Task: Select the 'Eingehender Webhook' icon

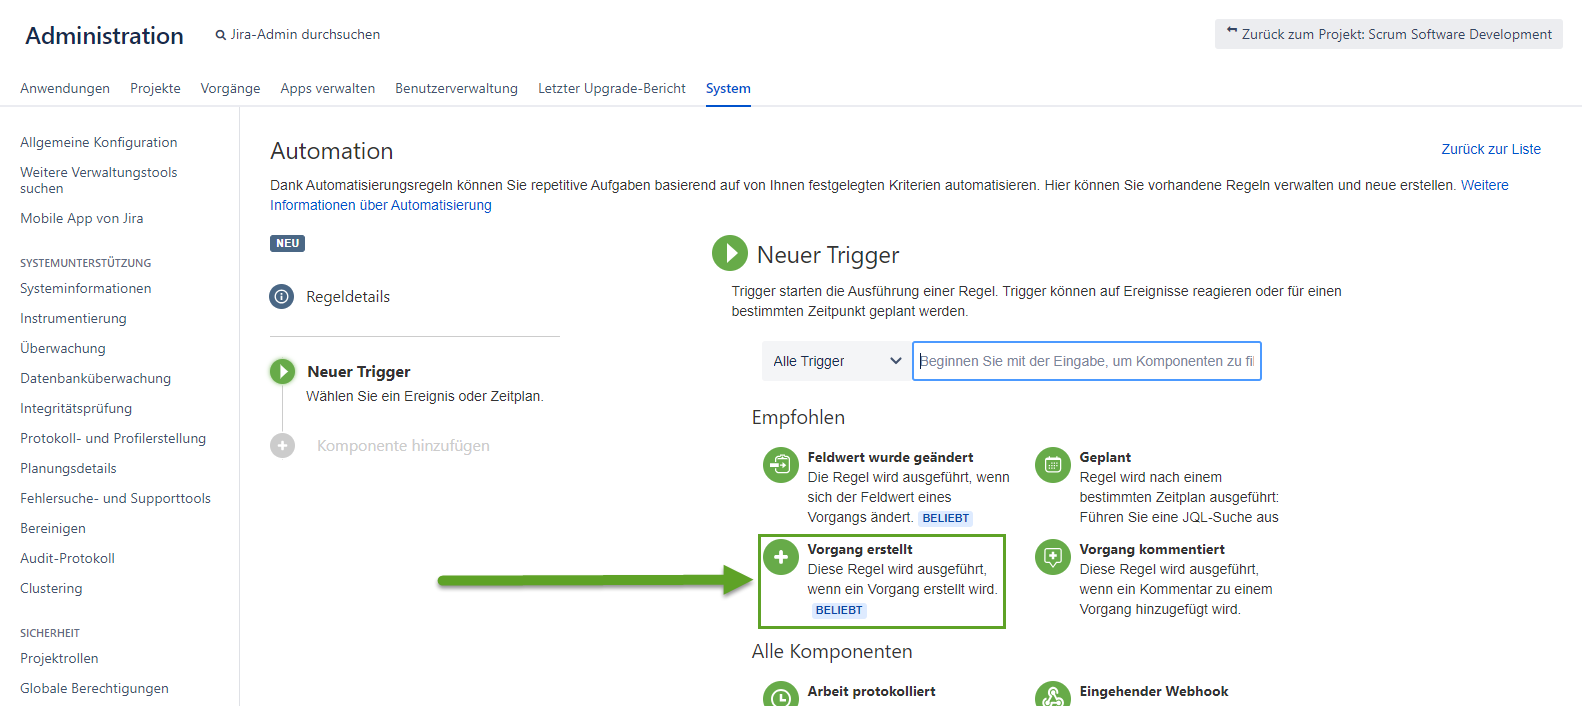Action: (x=1052, y=697)
